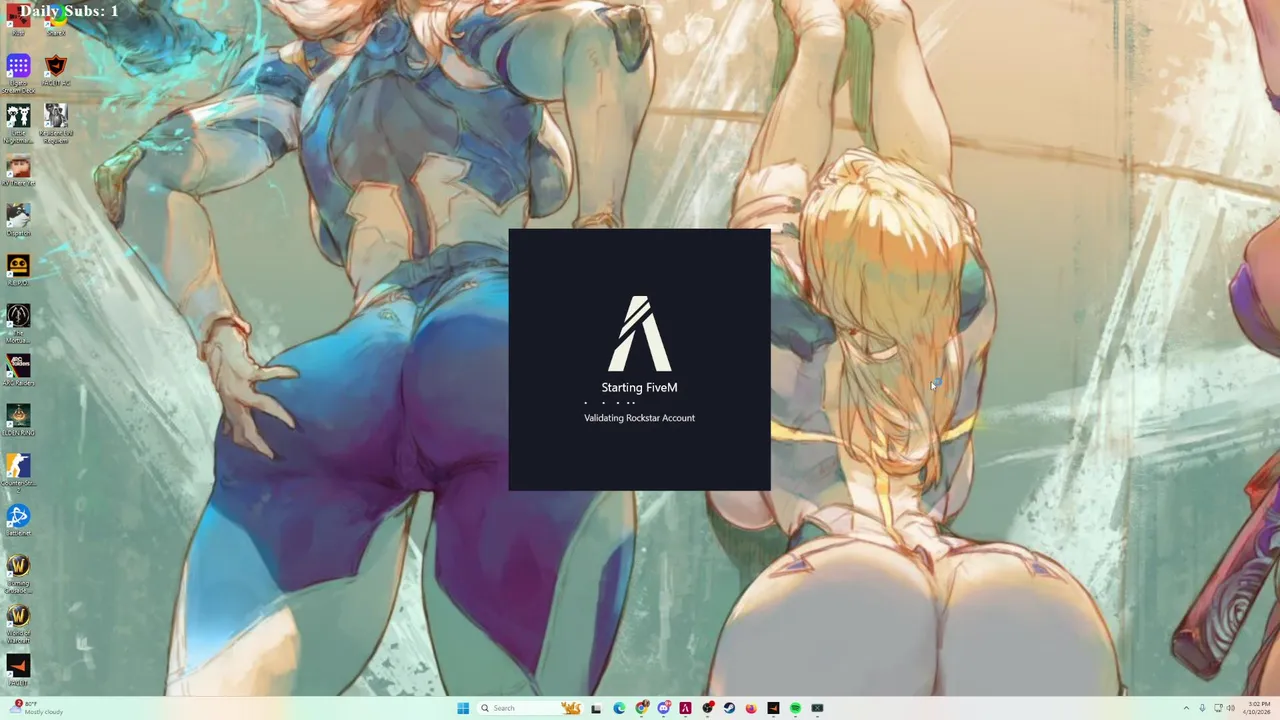Select the R.E.P.O. desktop shortcut

18,270
